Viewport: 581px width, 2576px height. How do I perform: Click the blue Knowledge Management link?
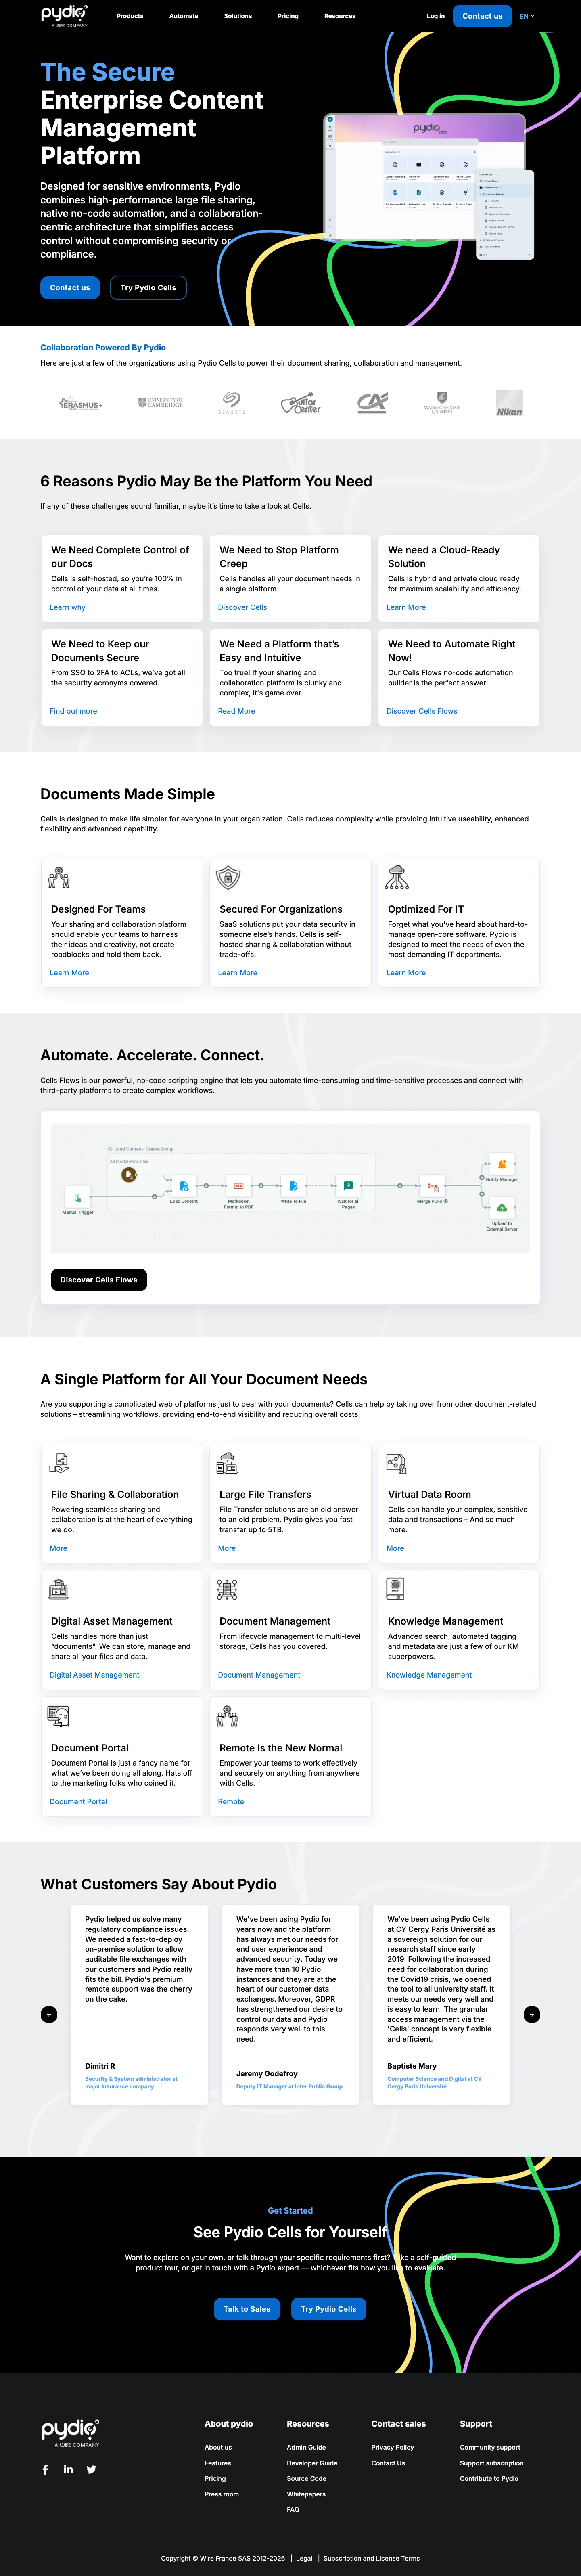point(429,1675)
